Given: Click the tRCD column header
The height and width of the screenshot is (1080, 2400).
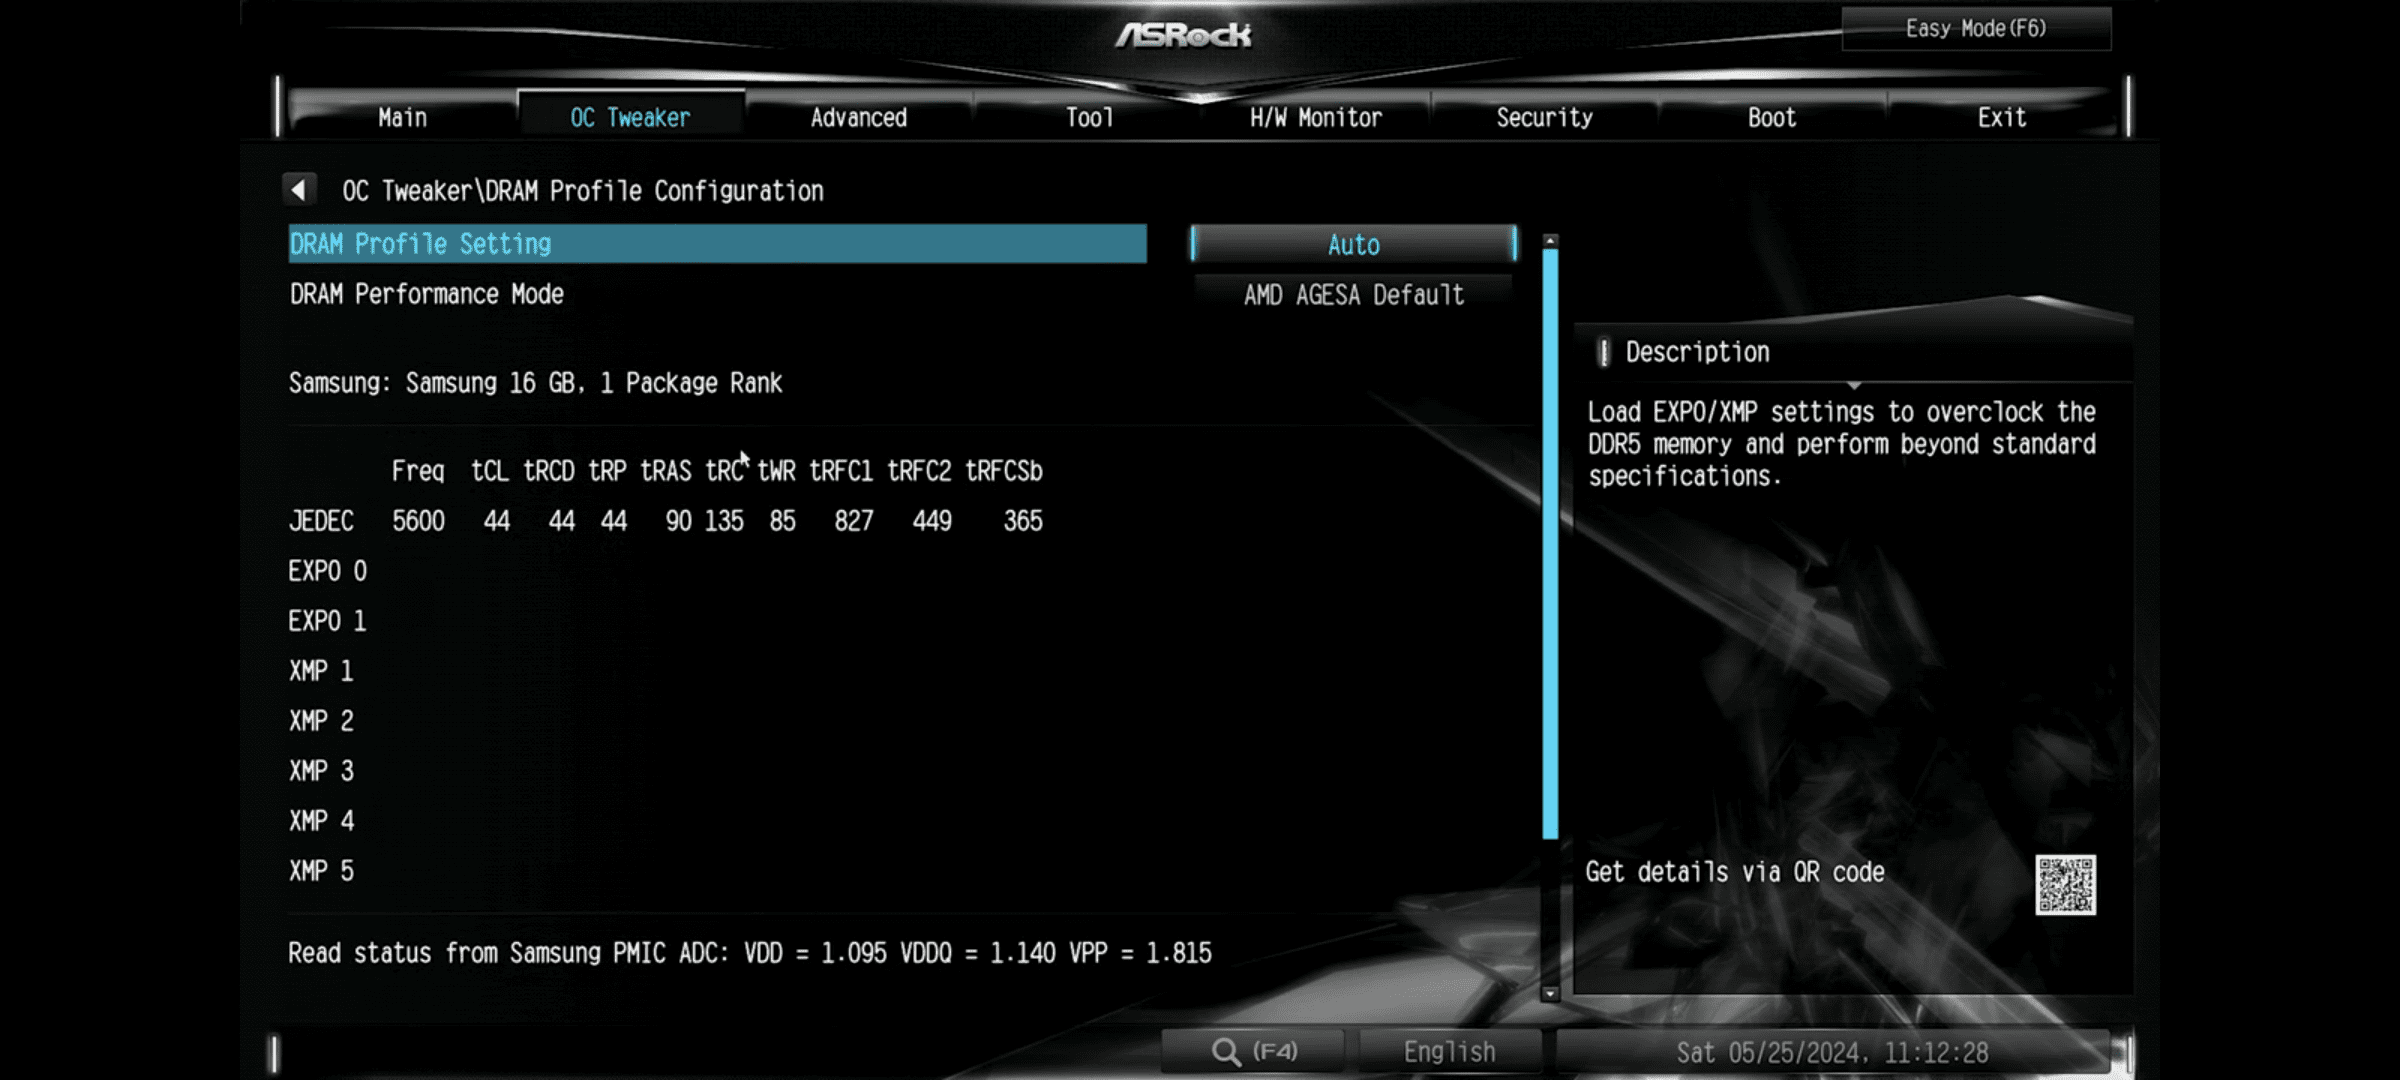Looking at the screenshot, I should [549, 471].
